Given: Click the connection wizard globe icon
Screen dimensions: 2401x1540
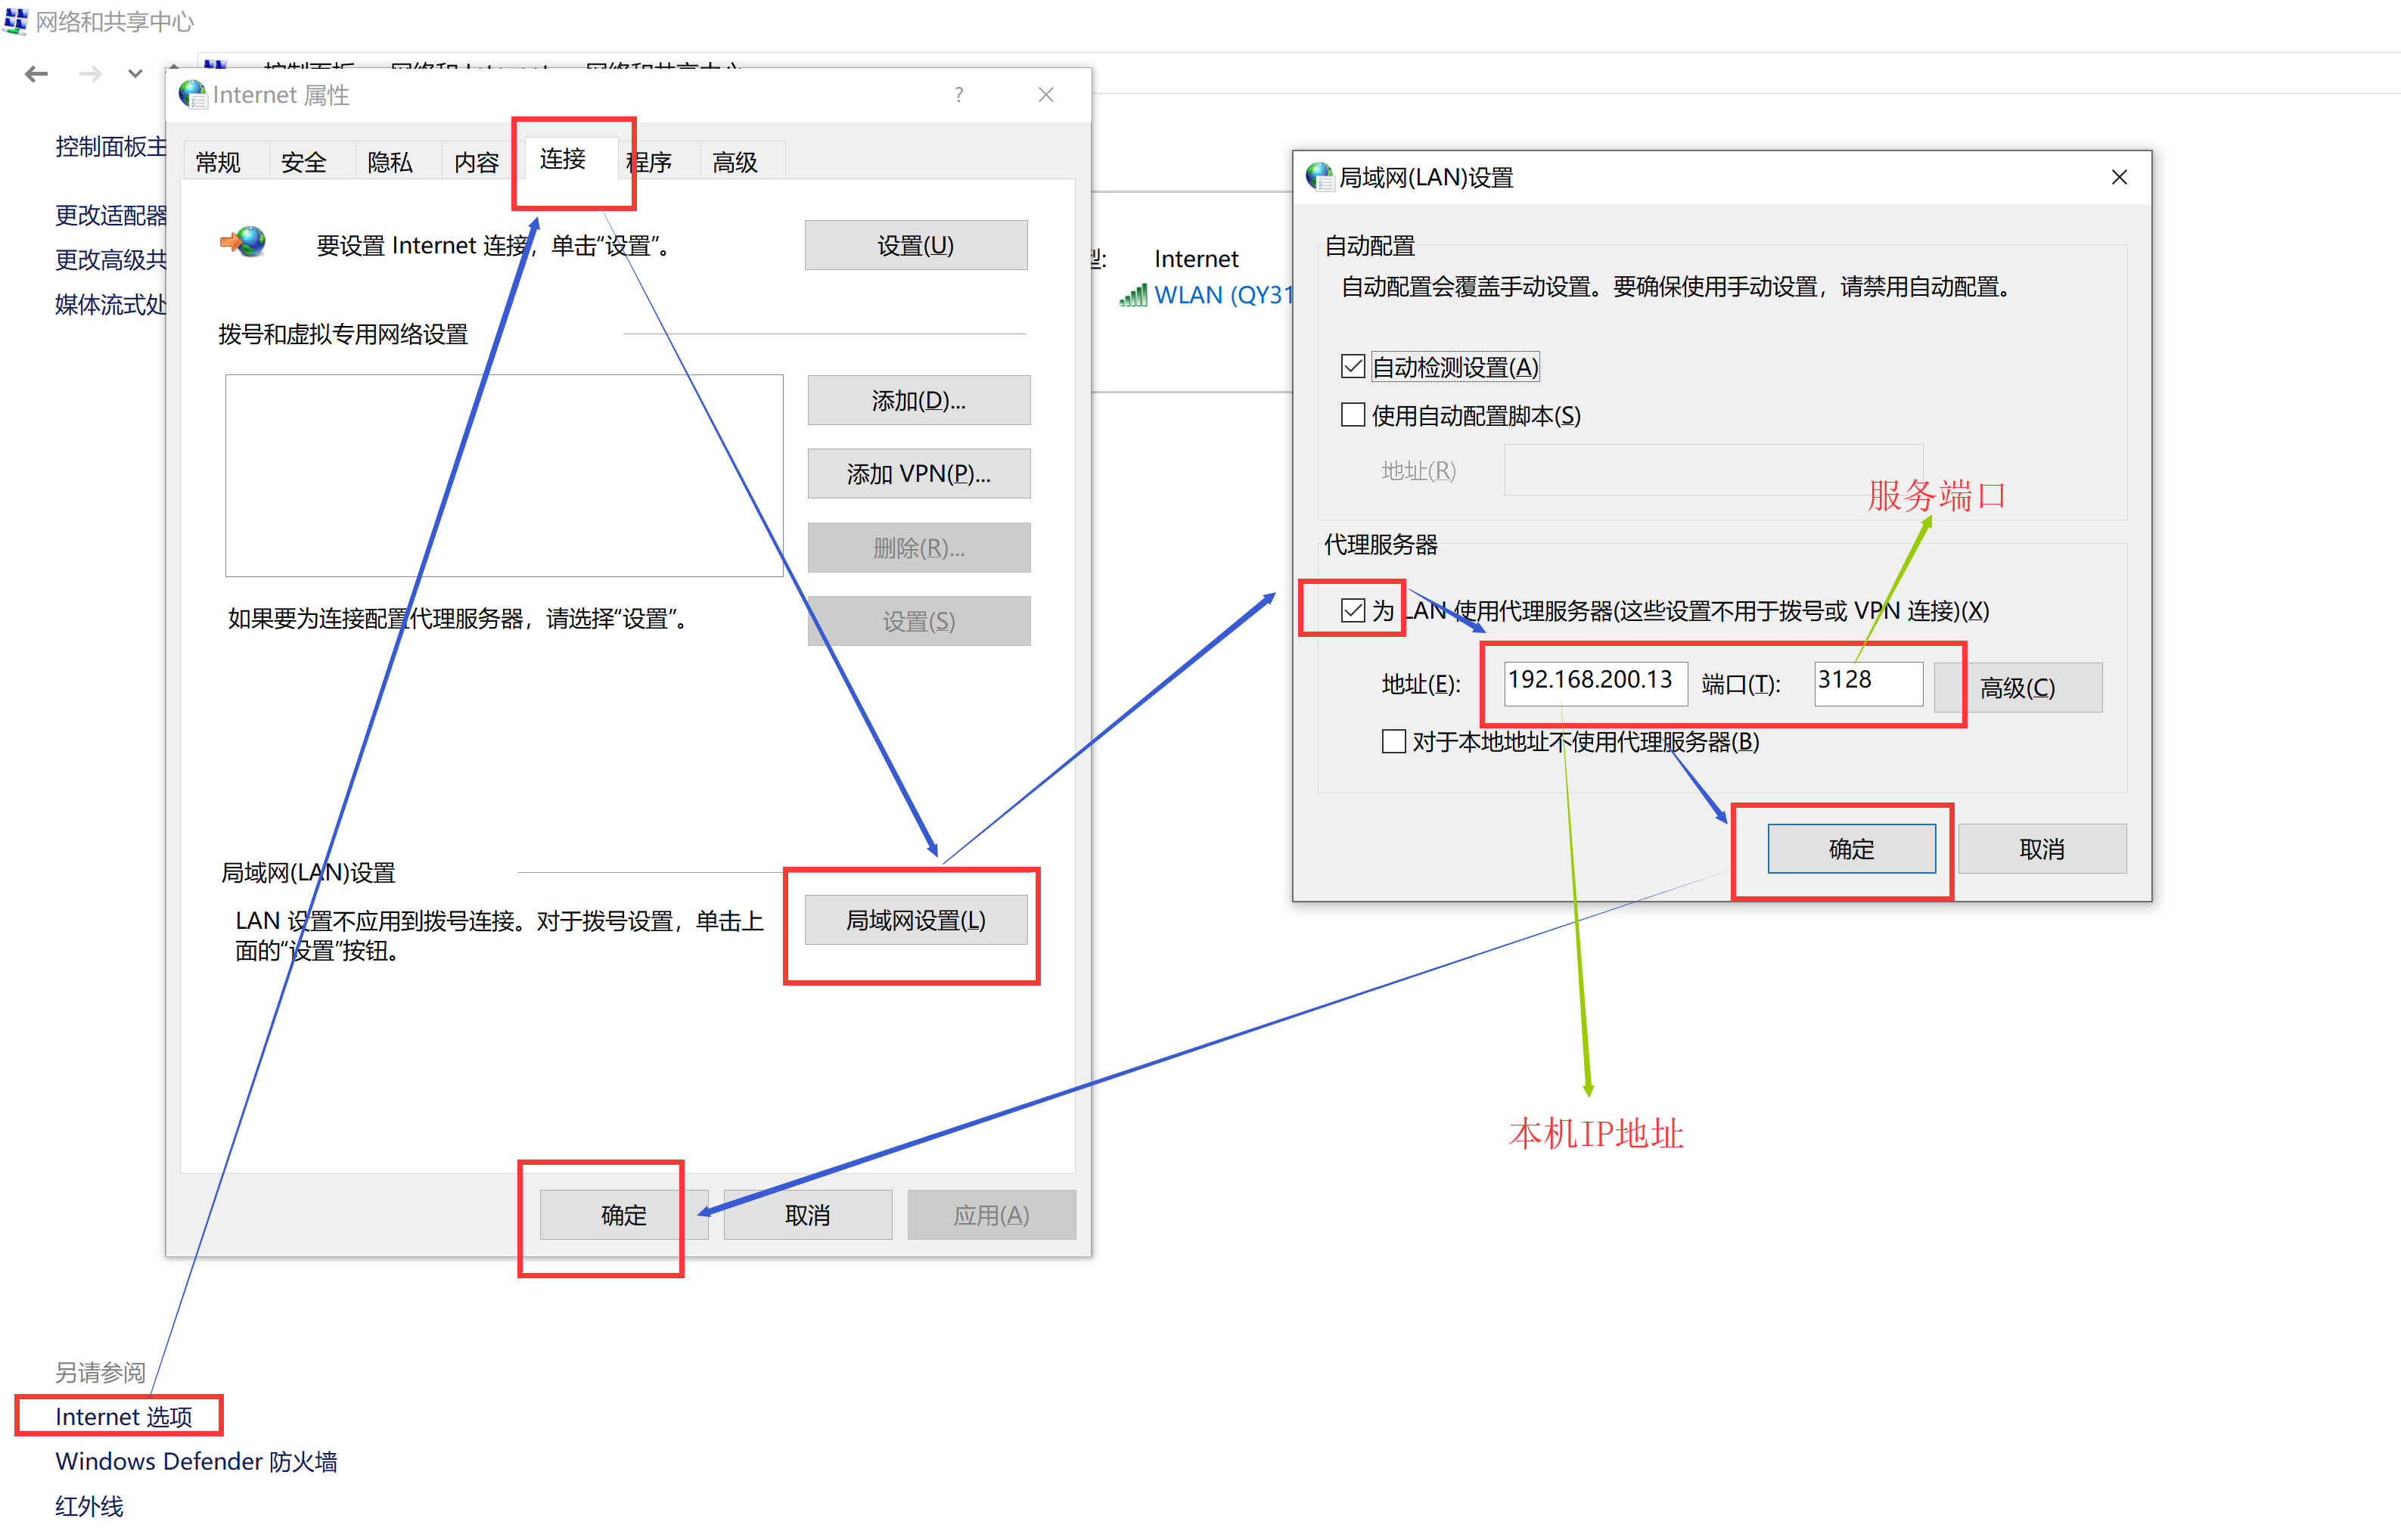Looking at the screenshot, I should 244,243.
